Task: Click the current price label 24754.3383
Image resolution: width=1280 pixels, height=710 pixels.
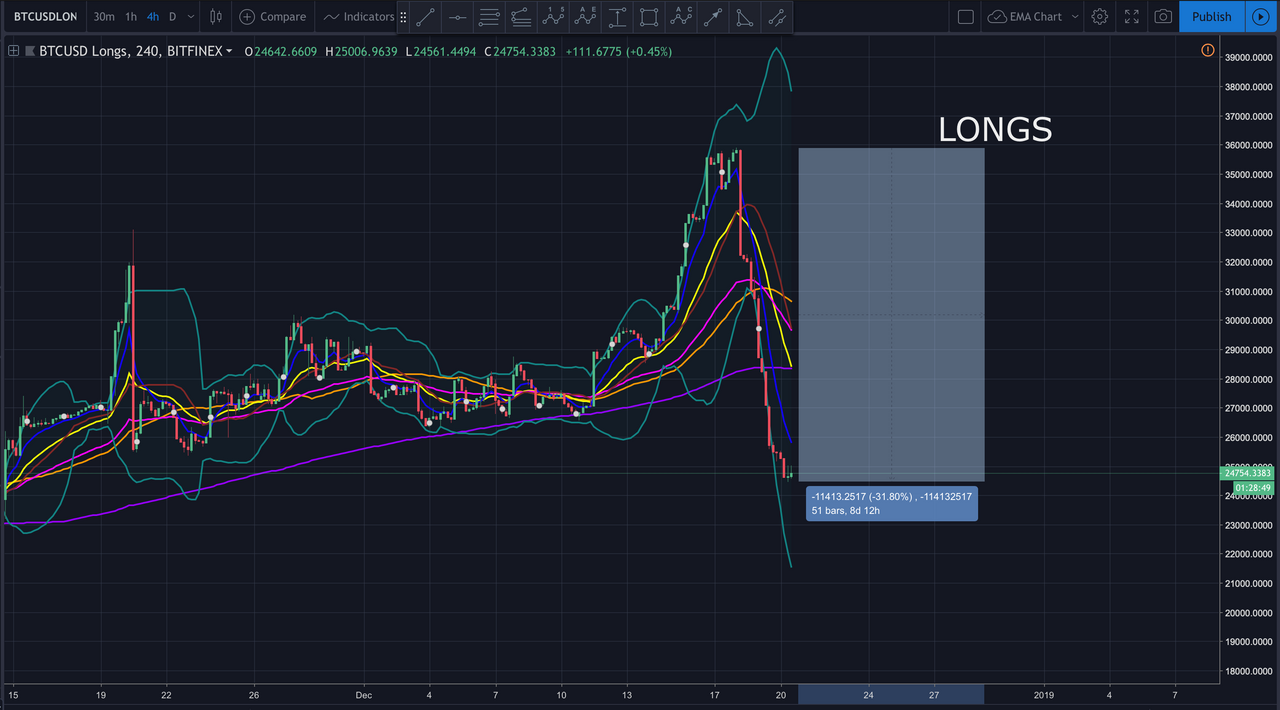Action: 1250,473
